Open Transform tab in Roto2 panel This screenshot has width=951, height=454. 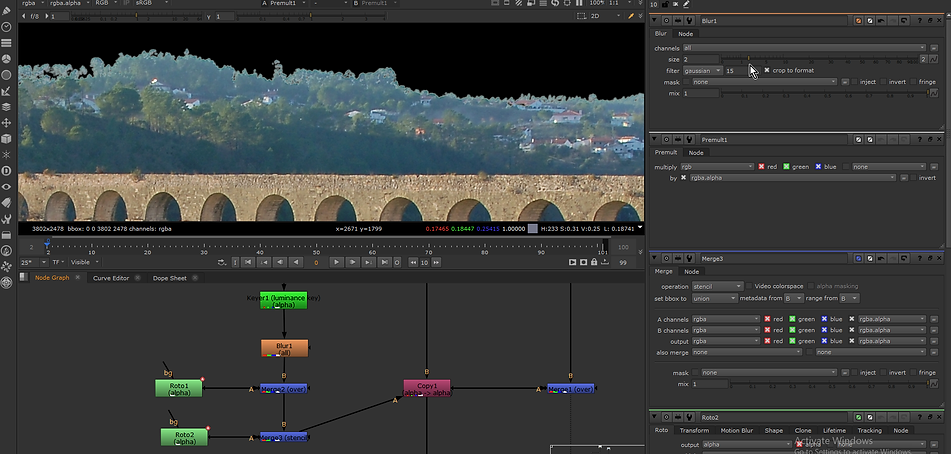pos(694,430)
